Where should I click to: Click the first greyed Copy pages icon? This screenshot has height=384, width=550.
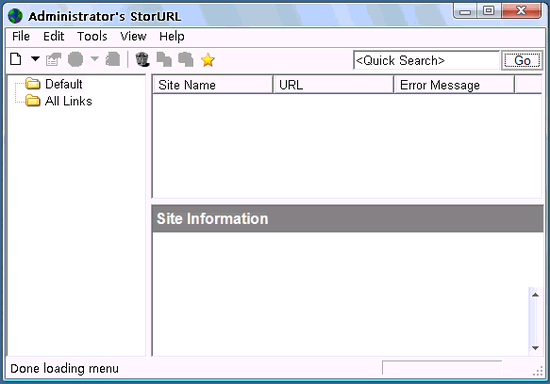pyautogui.click(x=164, y=59)
